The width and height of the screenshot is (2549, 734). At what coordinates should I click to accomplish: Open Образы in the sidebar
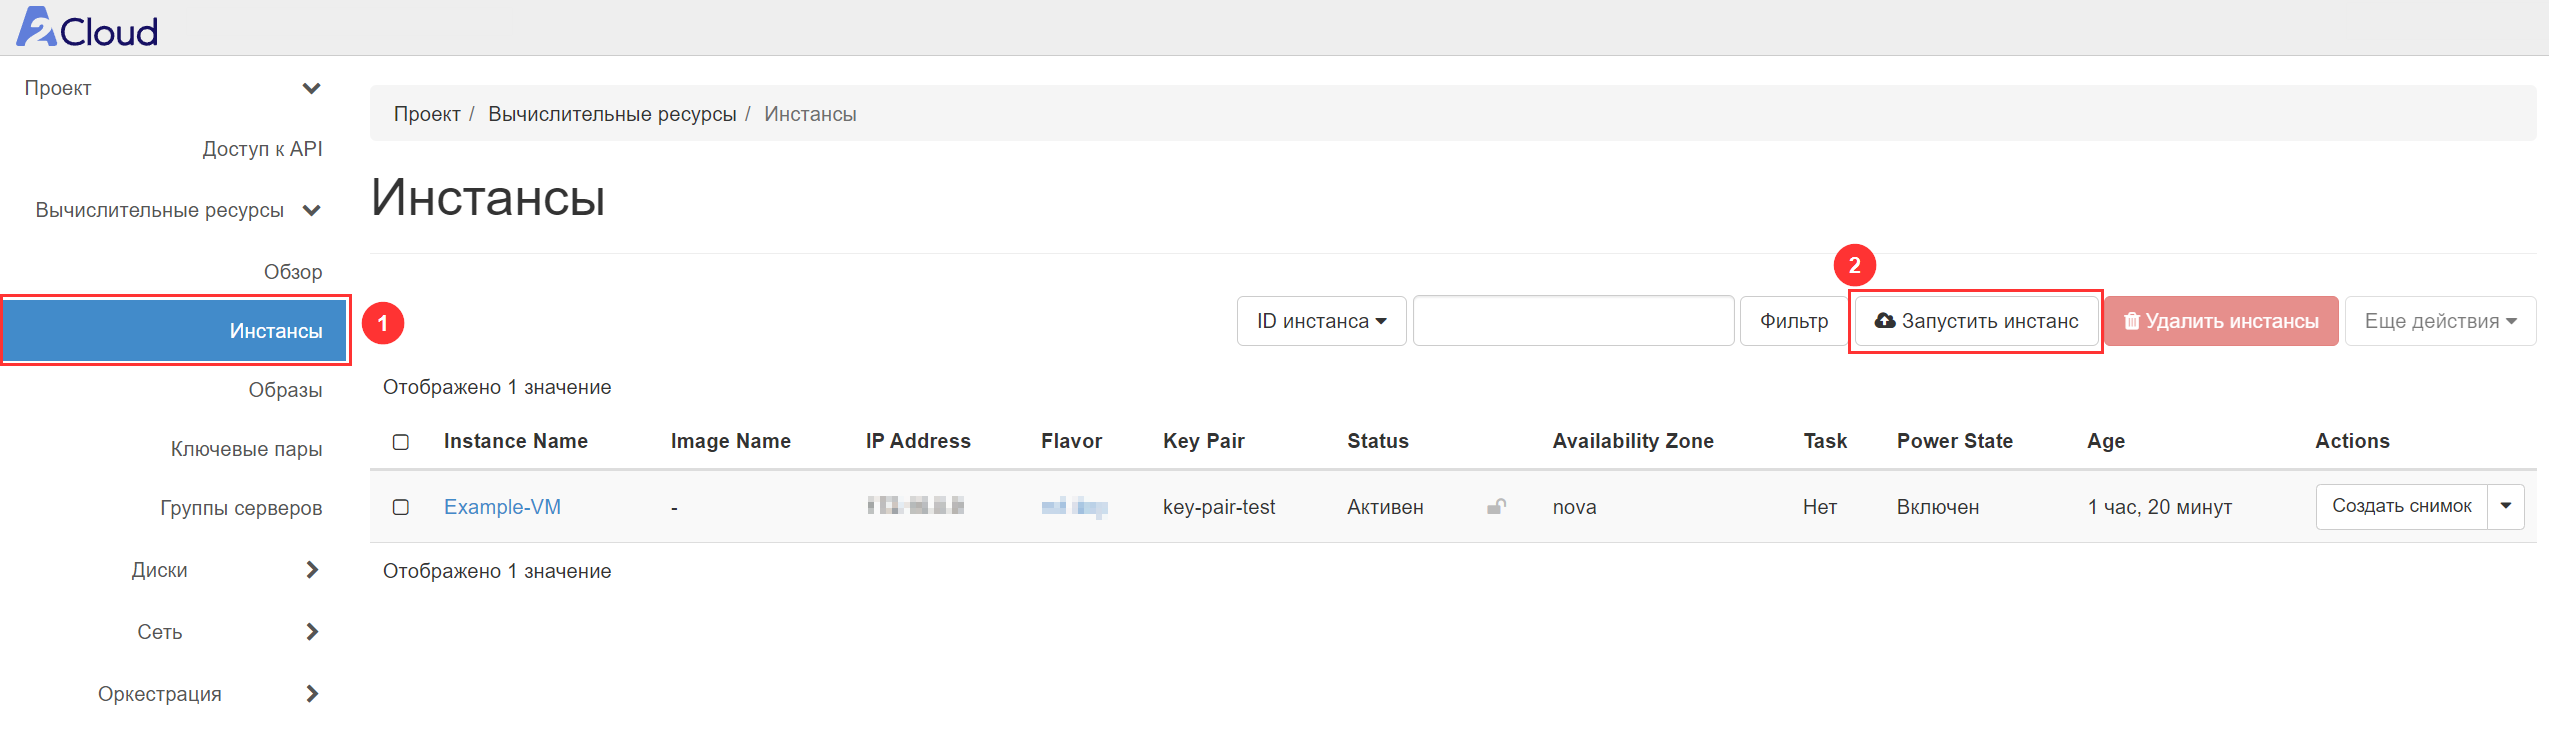coord(285,390)
